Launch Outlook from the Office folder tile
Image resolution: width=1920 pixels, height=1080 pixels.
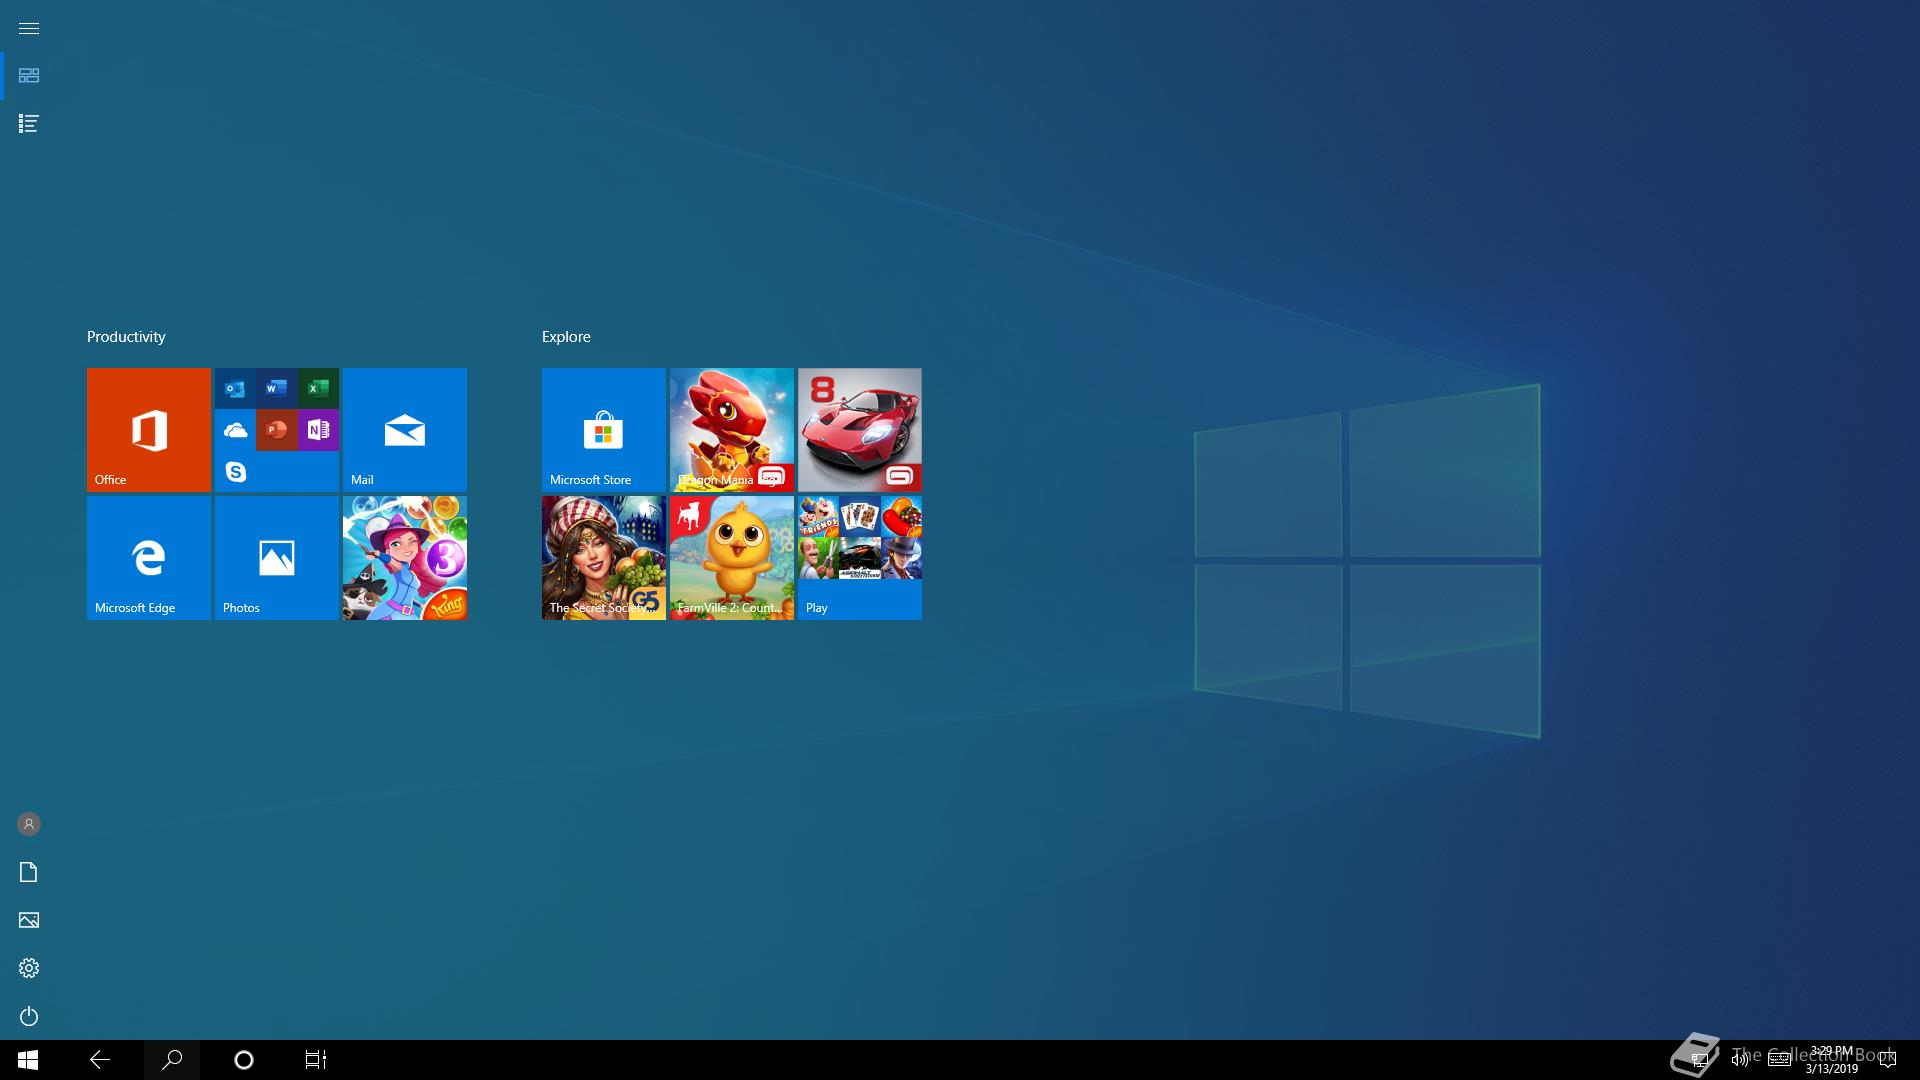click(235, 389)
